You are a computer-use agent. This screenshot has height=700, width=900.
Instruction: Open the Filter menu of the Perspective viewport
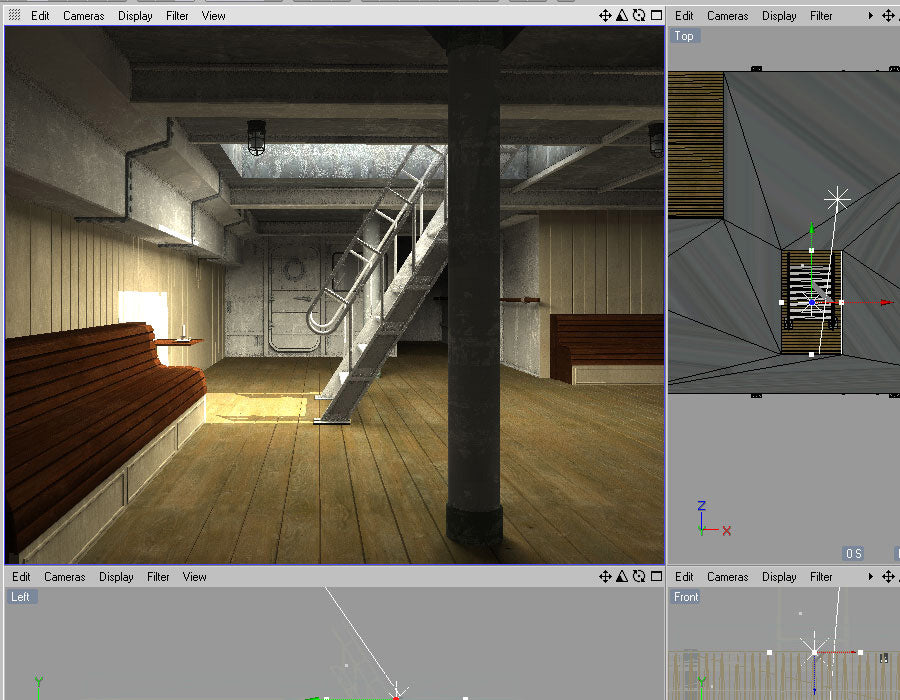pyautogui.click(x=177, y=15)
